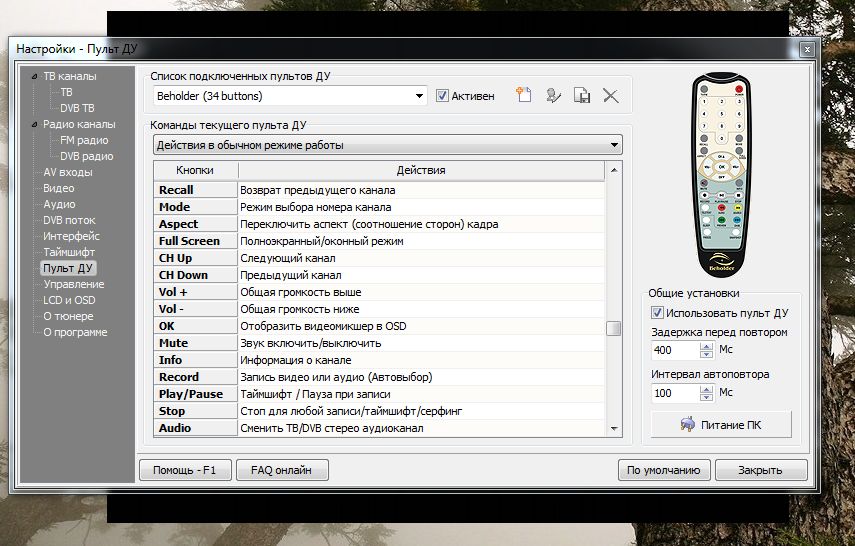Click the commands list scrollbar thumb
The height and width of the screenshot is (546, 855).
(614, 328)
